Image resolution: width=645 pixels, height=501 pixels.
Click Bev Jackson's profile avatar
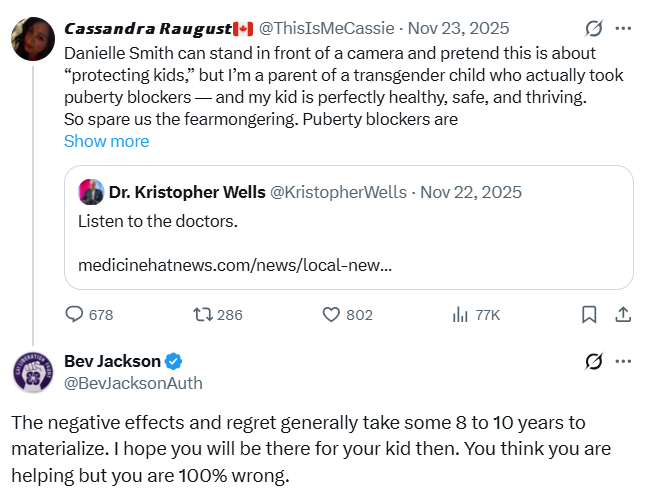32,371
